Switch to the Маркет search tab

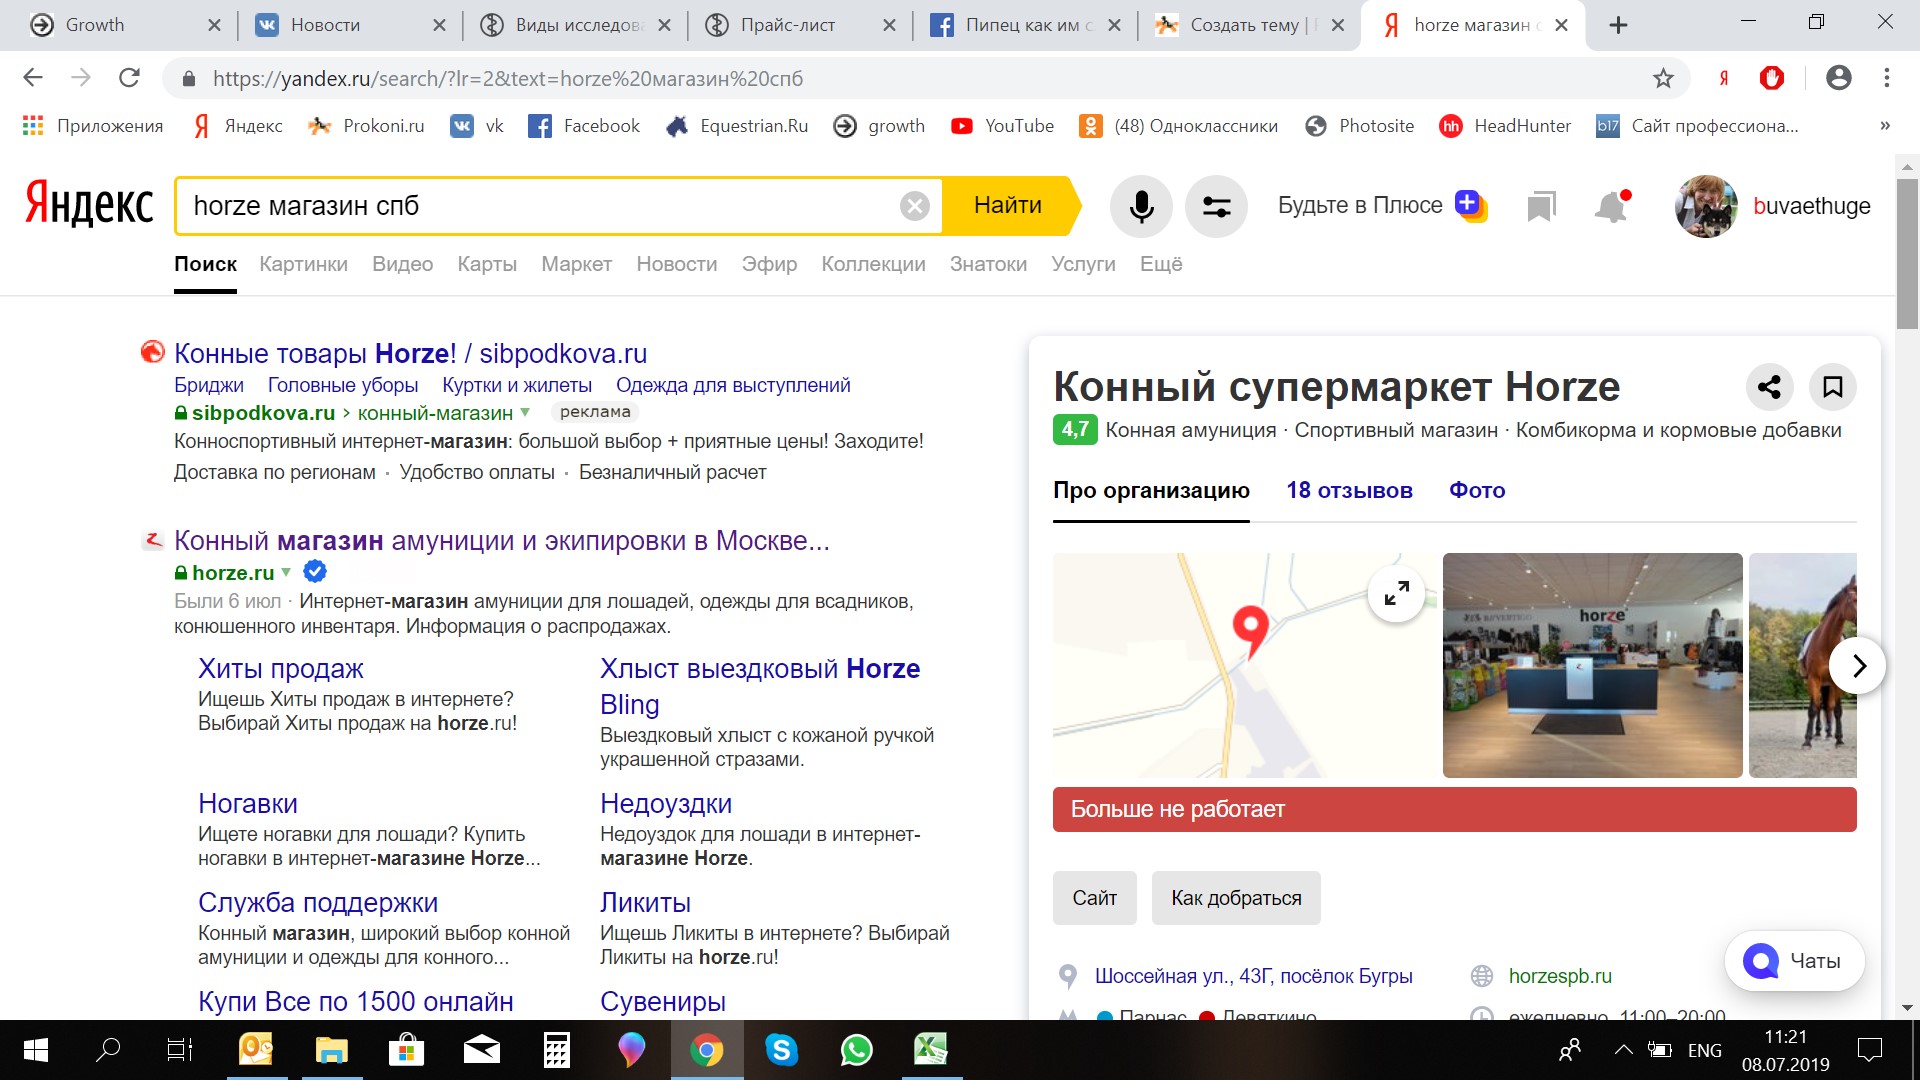click(576, 264)
